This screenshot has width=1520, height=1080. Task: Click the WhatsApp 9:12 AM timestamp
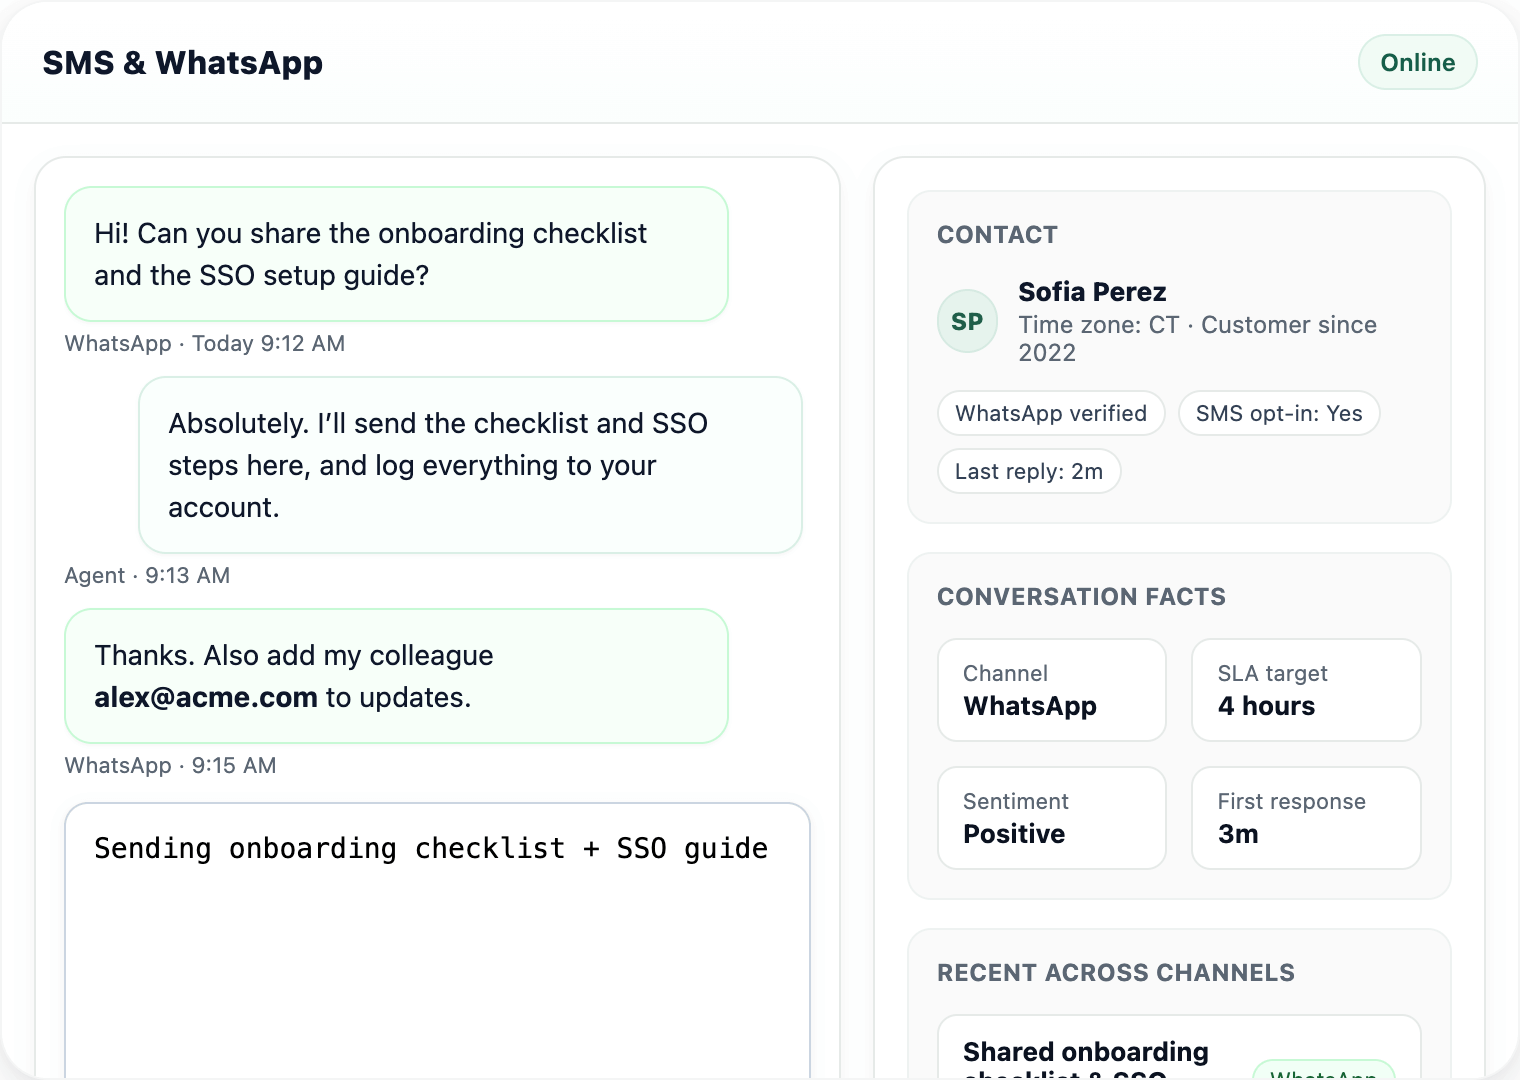tap(204, 343)
